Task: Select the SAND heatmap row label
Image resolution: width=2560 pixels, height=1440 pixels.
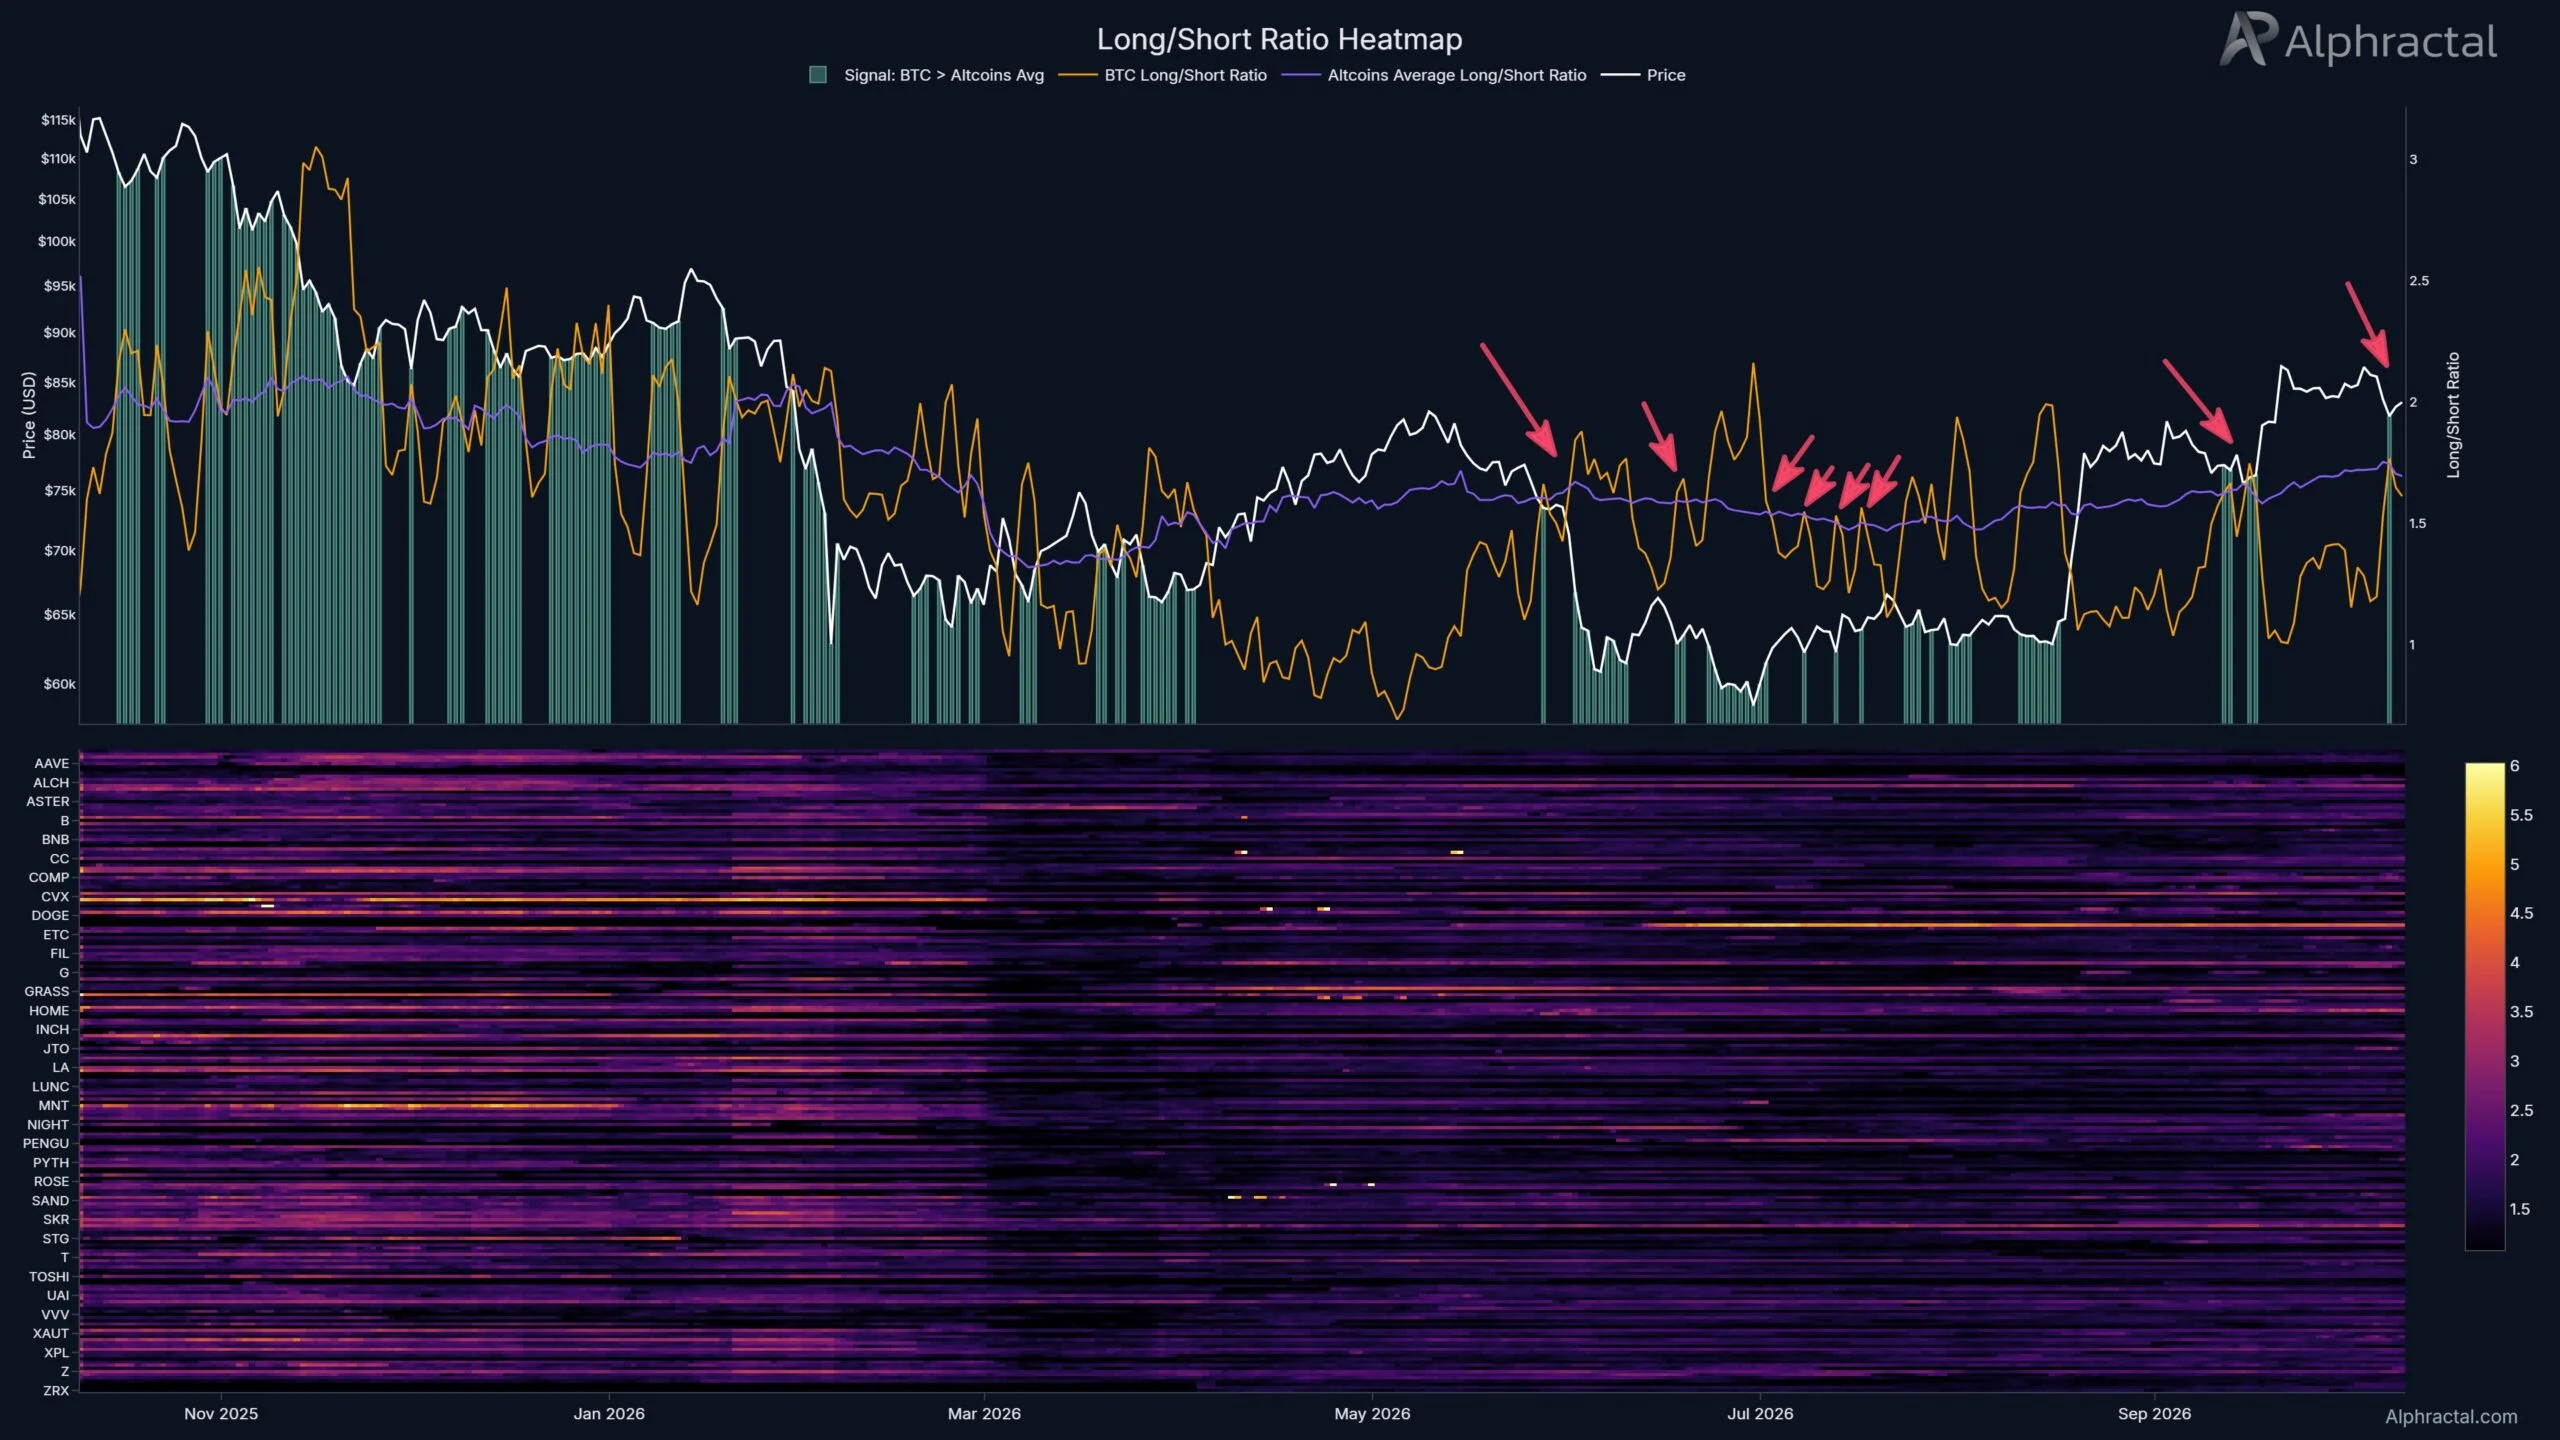Action: 51,1200
